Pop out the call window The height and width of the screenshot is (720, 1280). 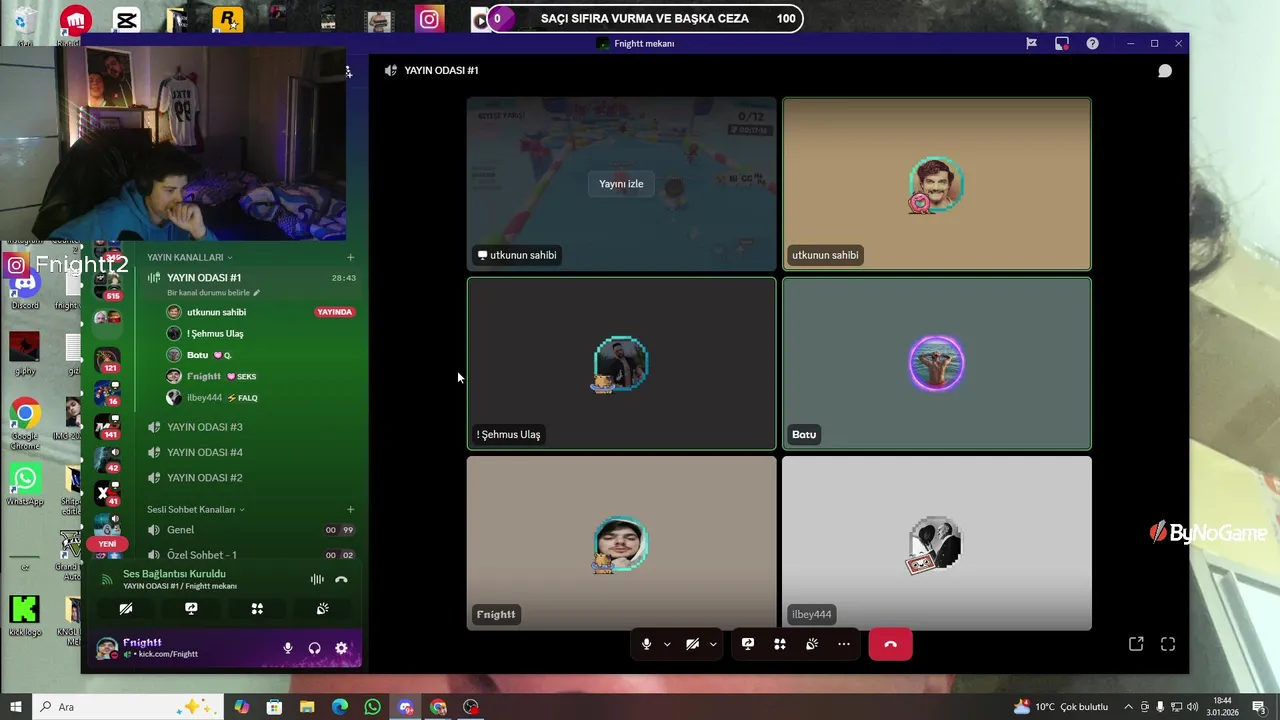[x=1136, y=644]
